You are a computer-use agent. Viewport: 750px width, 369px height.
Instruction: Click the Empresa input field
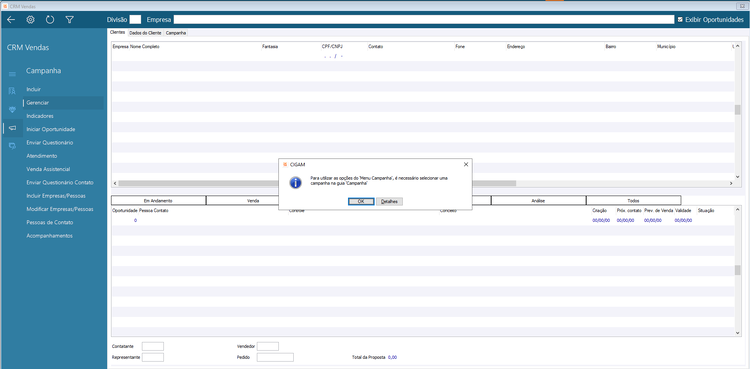tap(423, 20)
